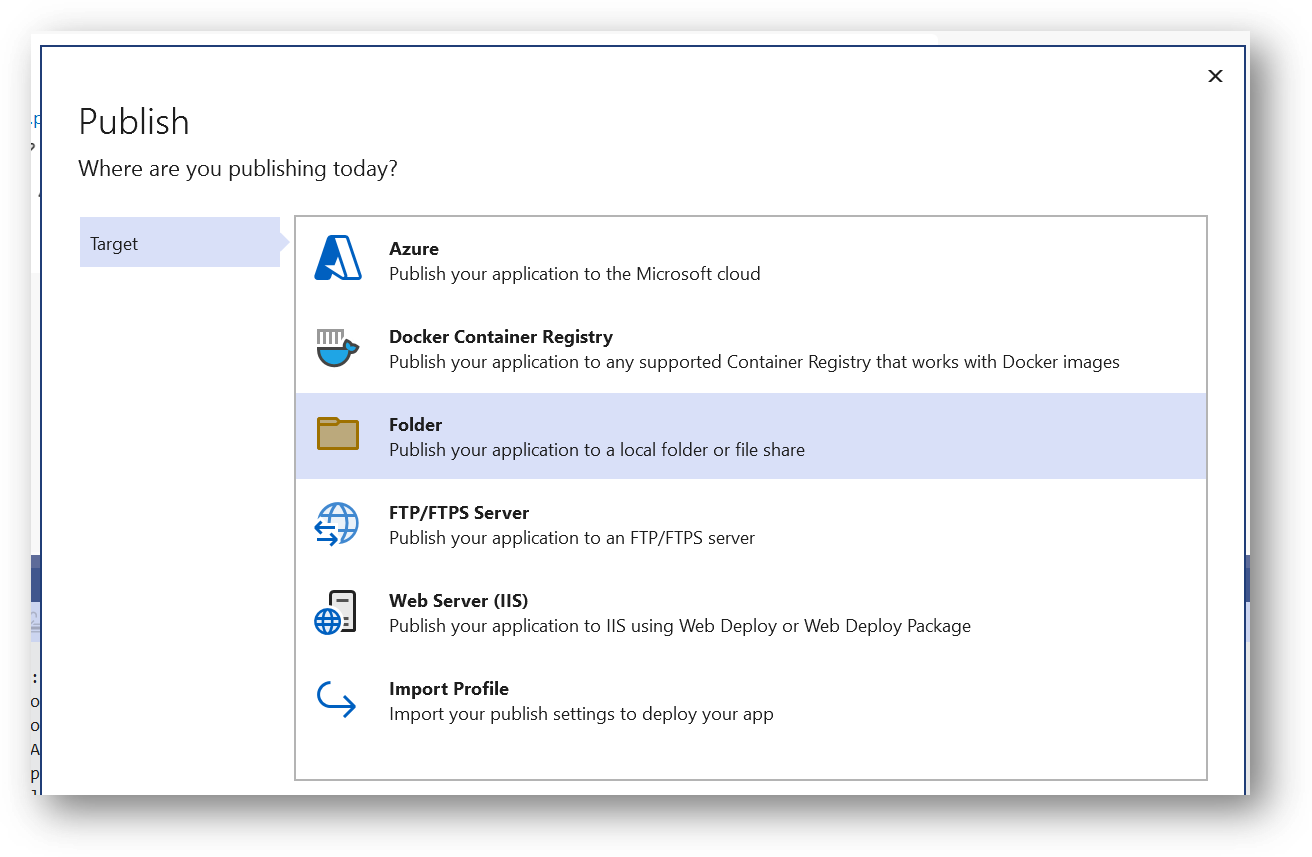Screen dimensions: 1312x857
Task: Click the Azure cloud logo icon
Action: click(337, 259)
